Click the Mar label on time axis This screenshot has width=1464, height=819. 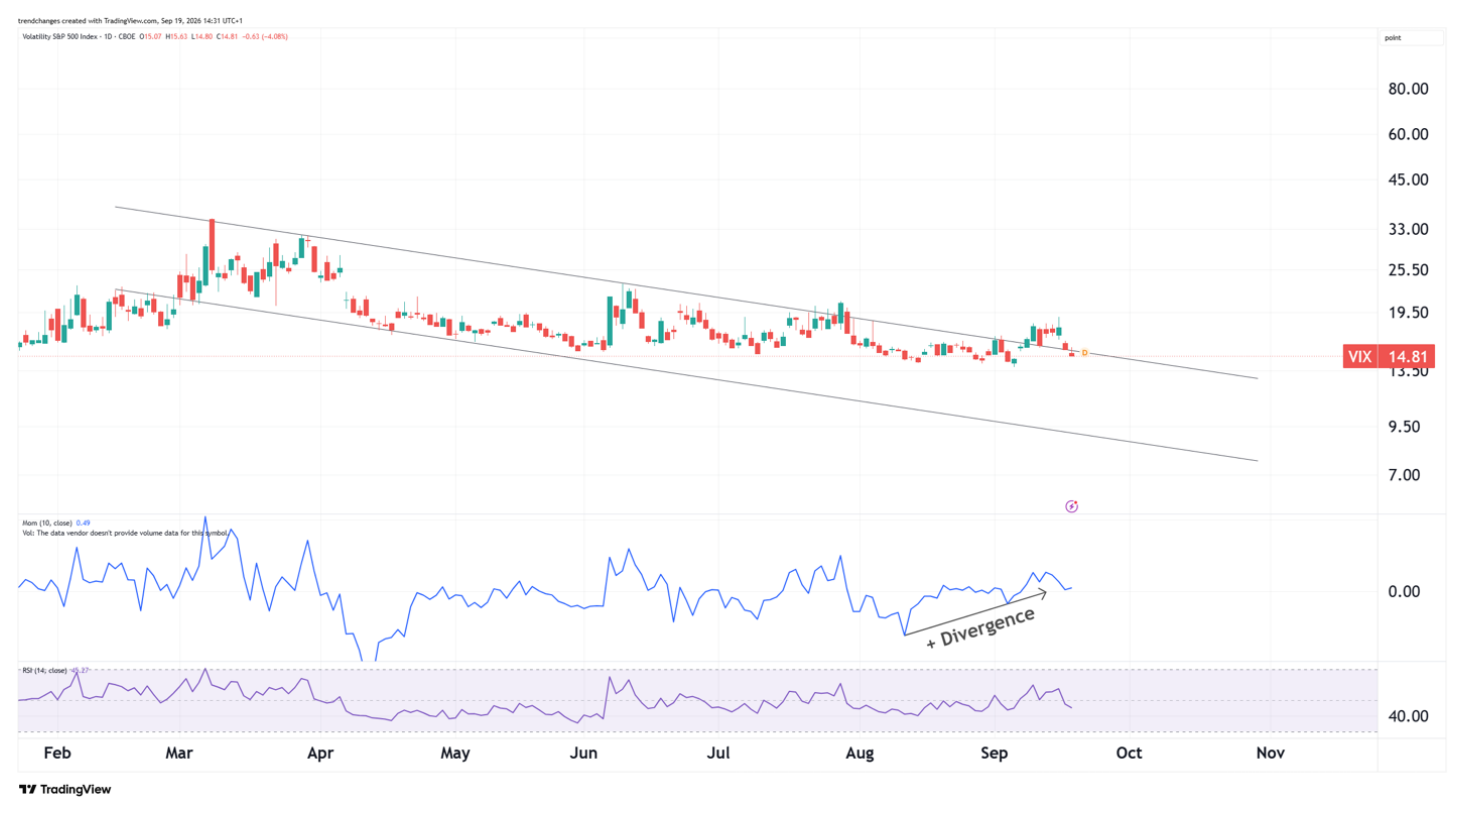click(179, 753)
